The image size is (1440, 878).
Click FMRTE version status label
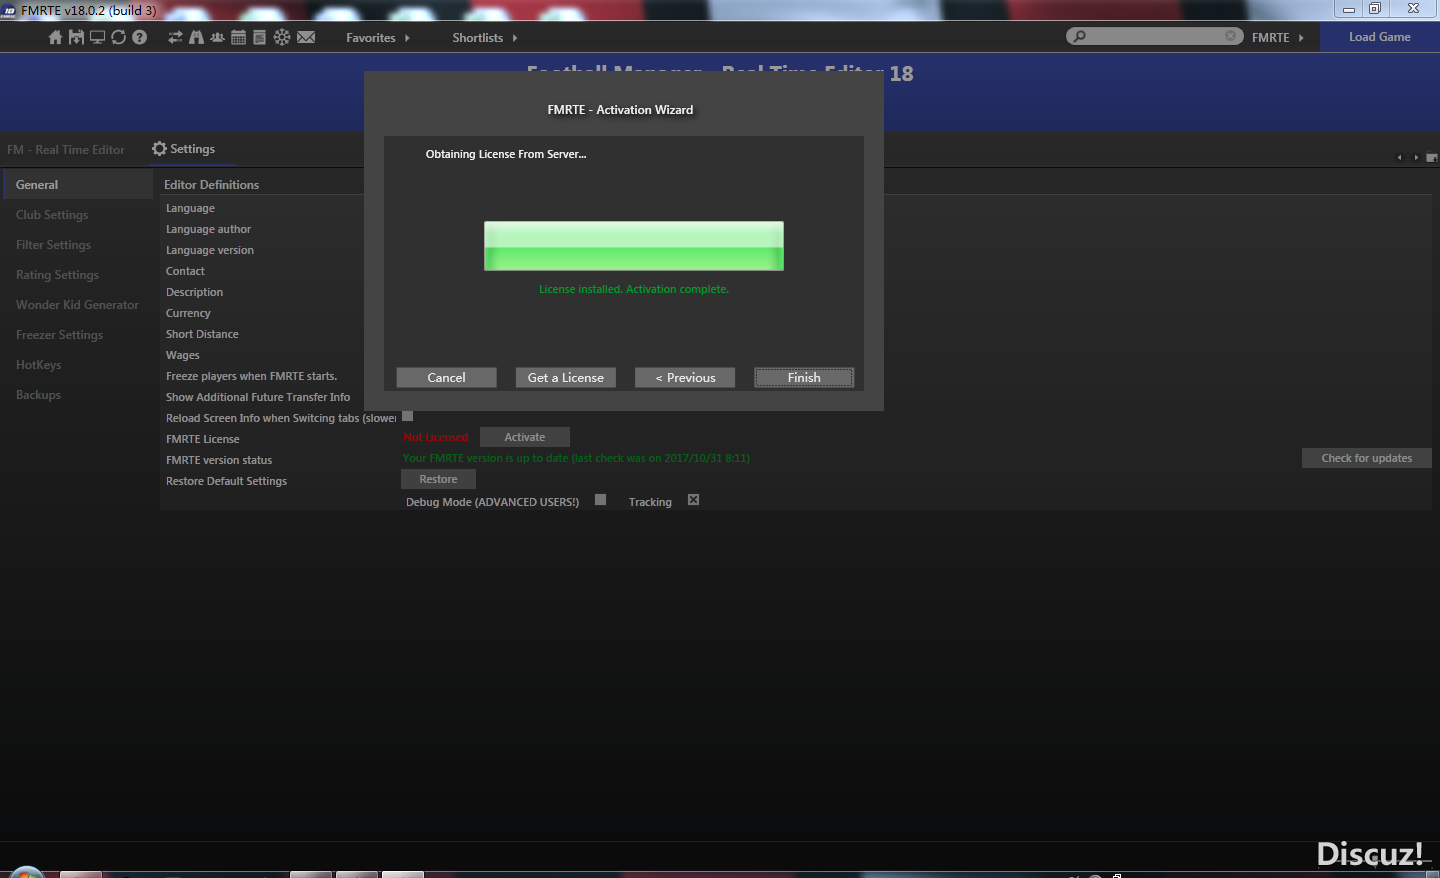point(219,460)
